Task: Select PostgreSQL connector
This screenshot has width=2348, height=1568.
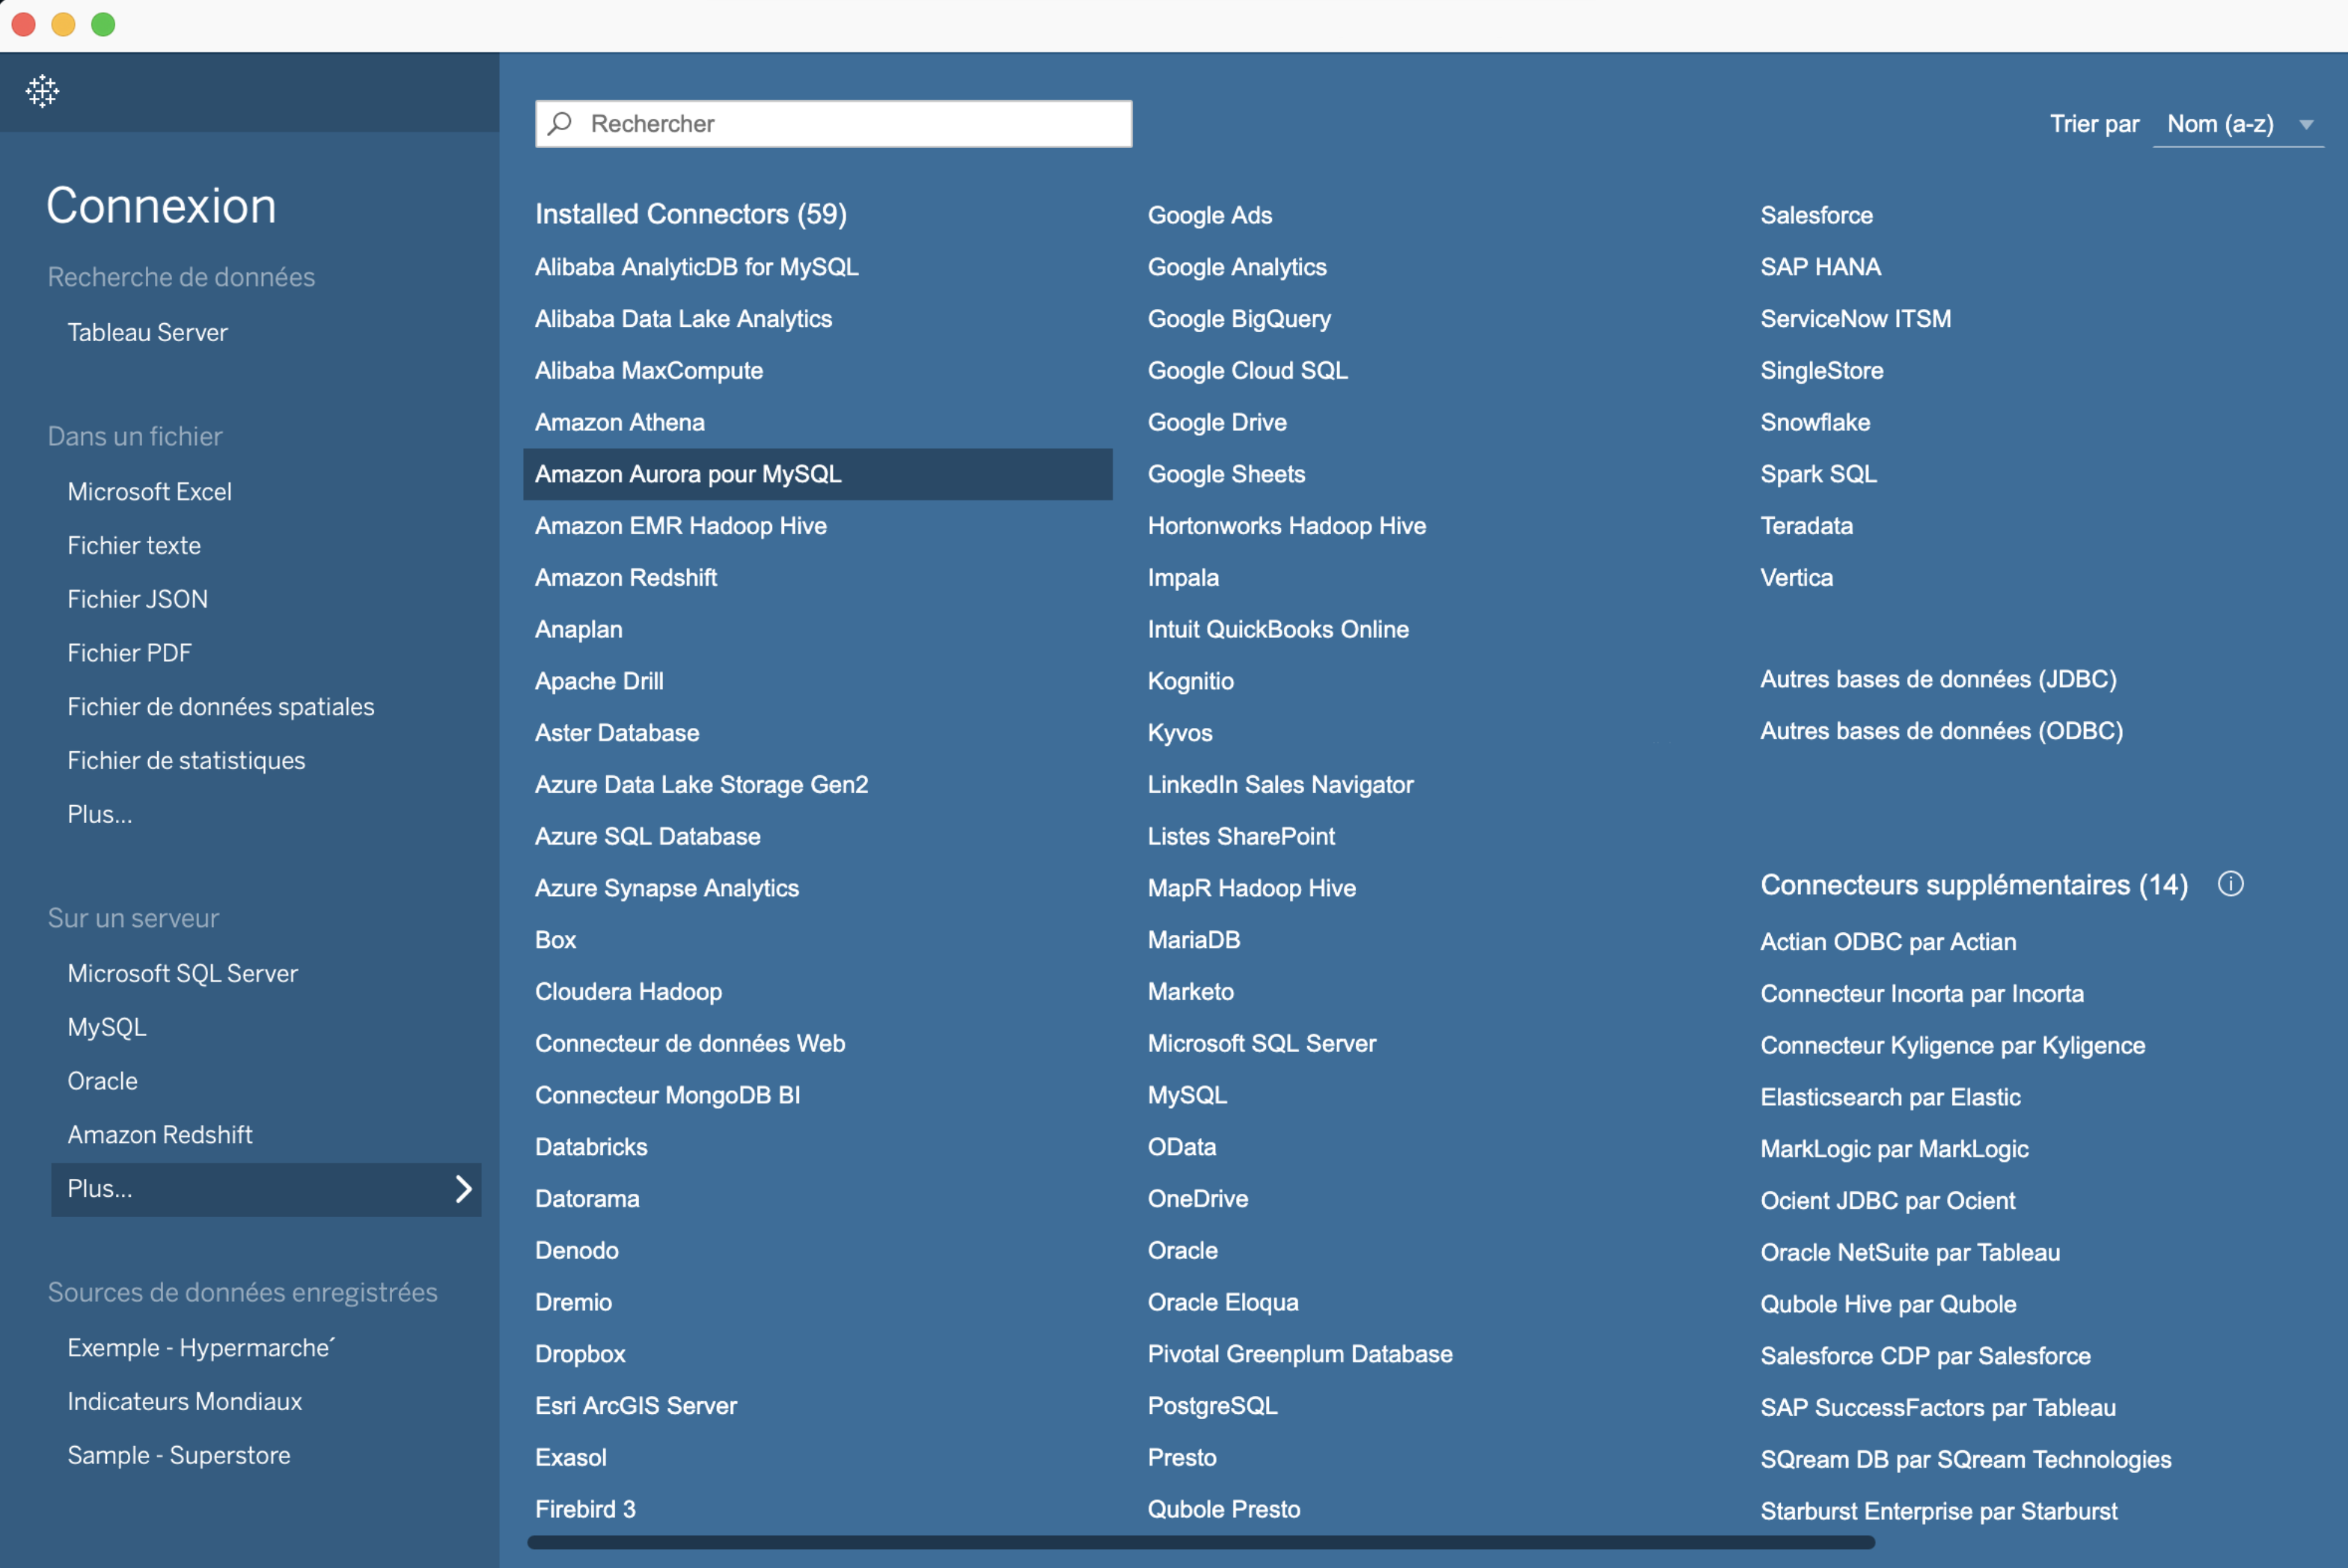Action: pos(1212,1406)
